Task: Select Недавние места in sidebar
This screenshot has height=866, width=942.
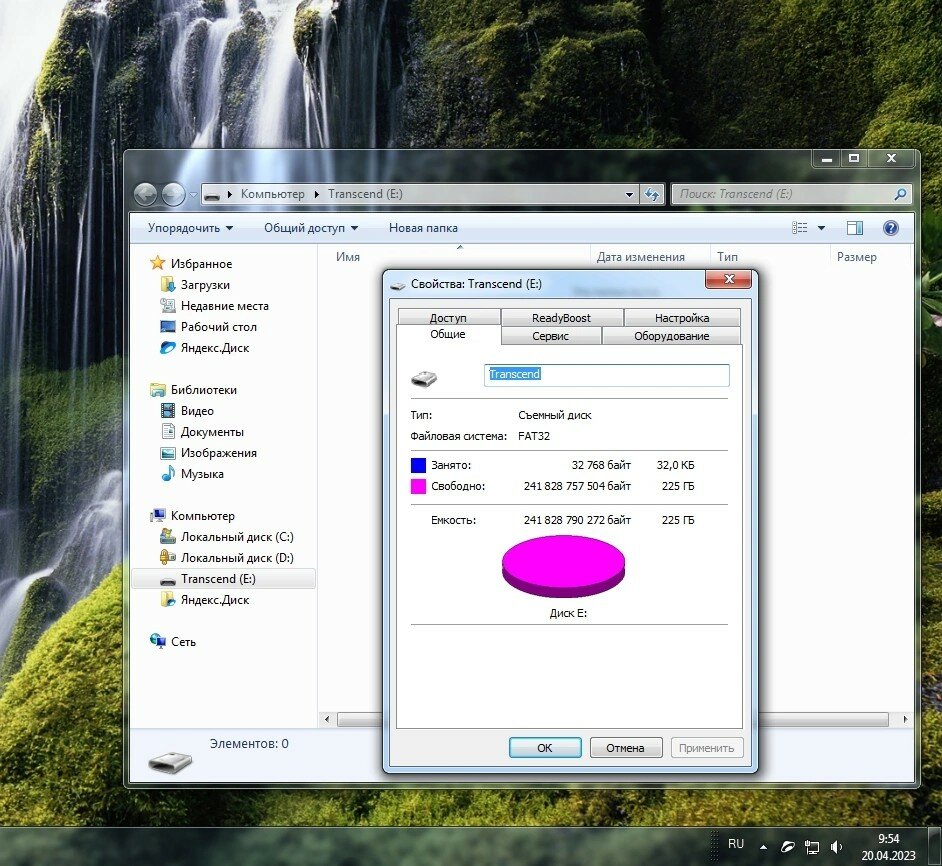Action: pos(224,306)
